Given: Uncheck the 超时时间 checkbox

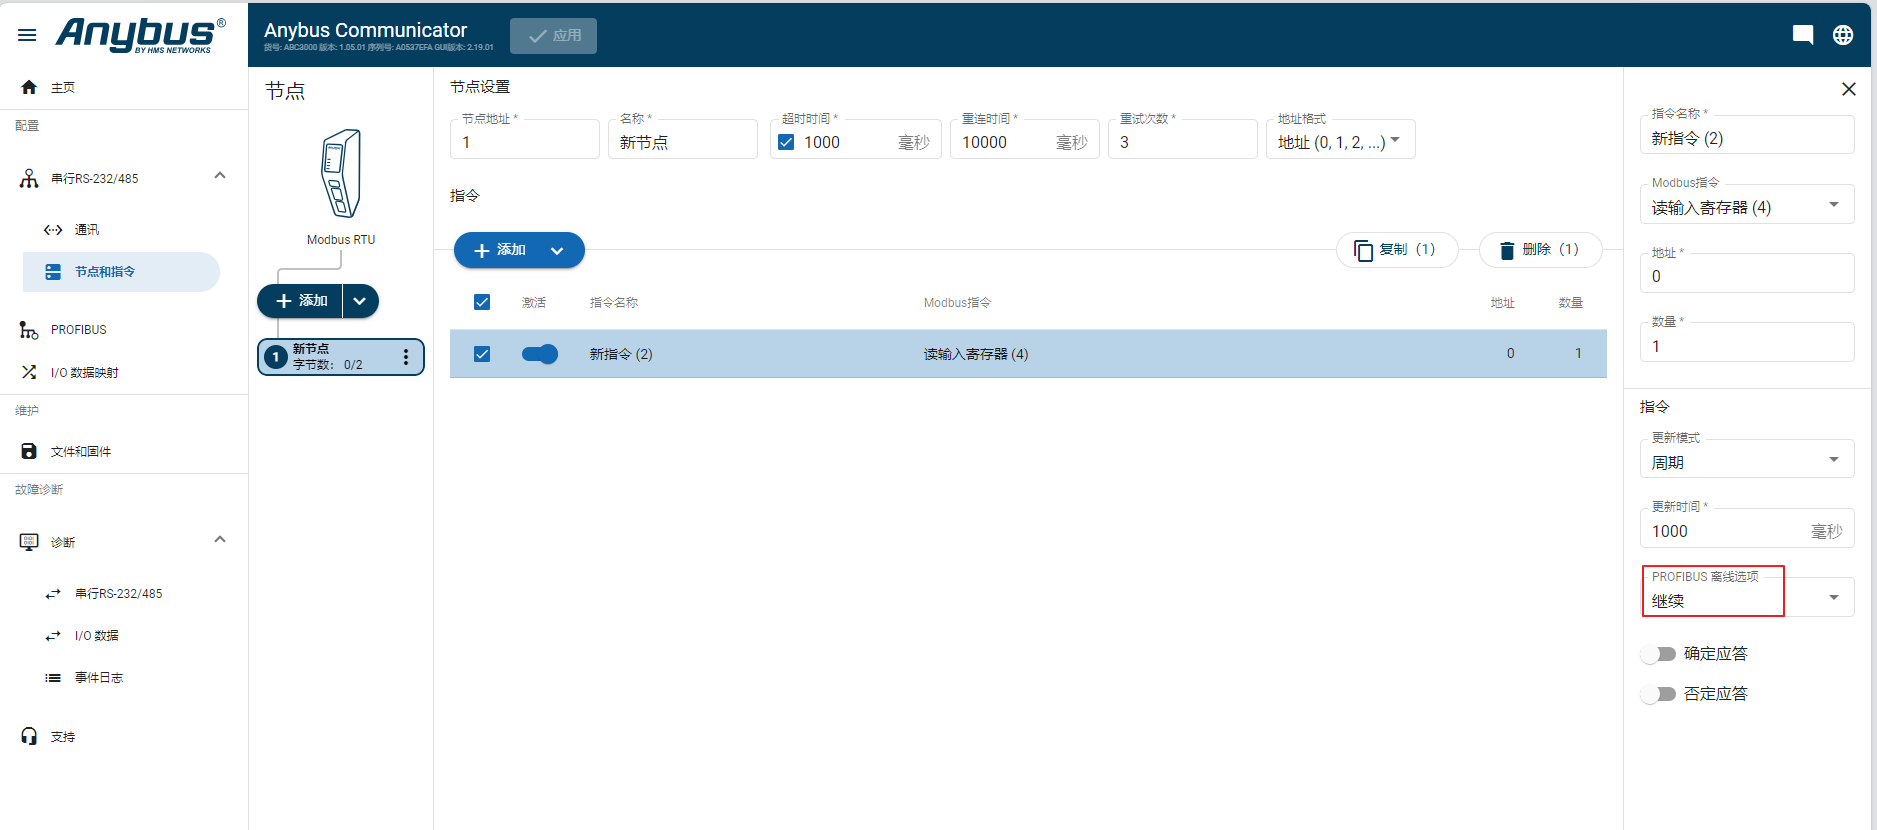Looking at the screenshot, I should point(786,142).
